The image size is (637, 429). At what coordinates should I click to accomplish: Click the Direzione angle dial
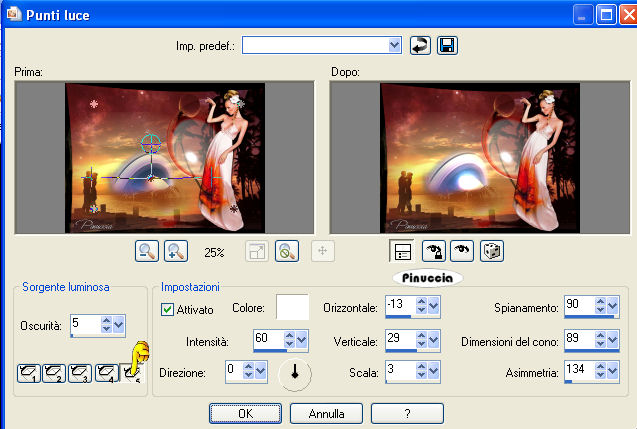tap(295, 374)
